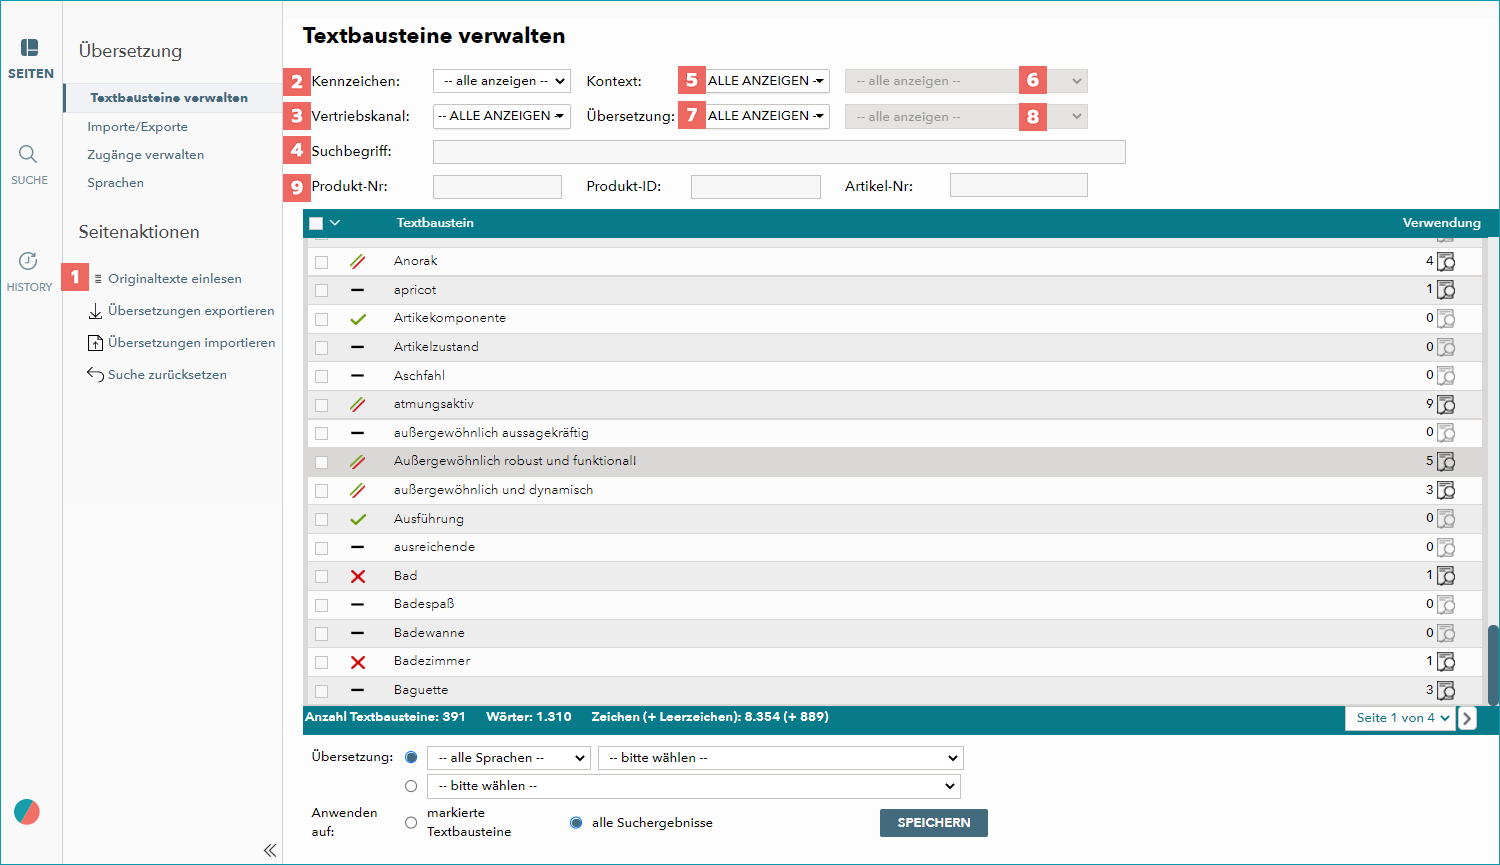Tick the checkbox for Artikelzustand row
This screenshot has width=1500, height=865.
321,348
